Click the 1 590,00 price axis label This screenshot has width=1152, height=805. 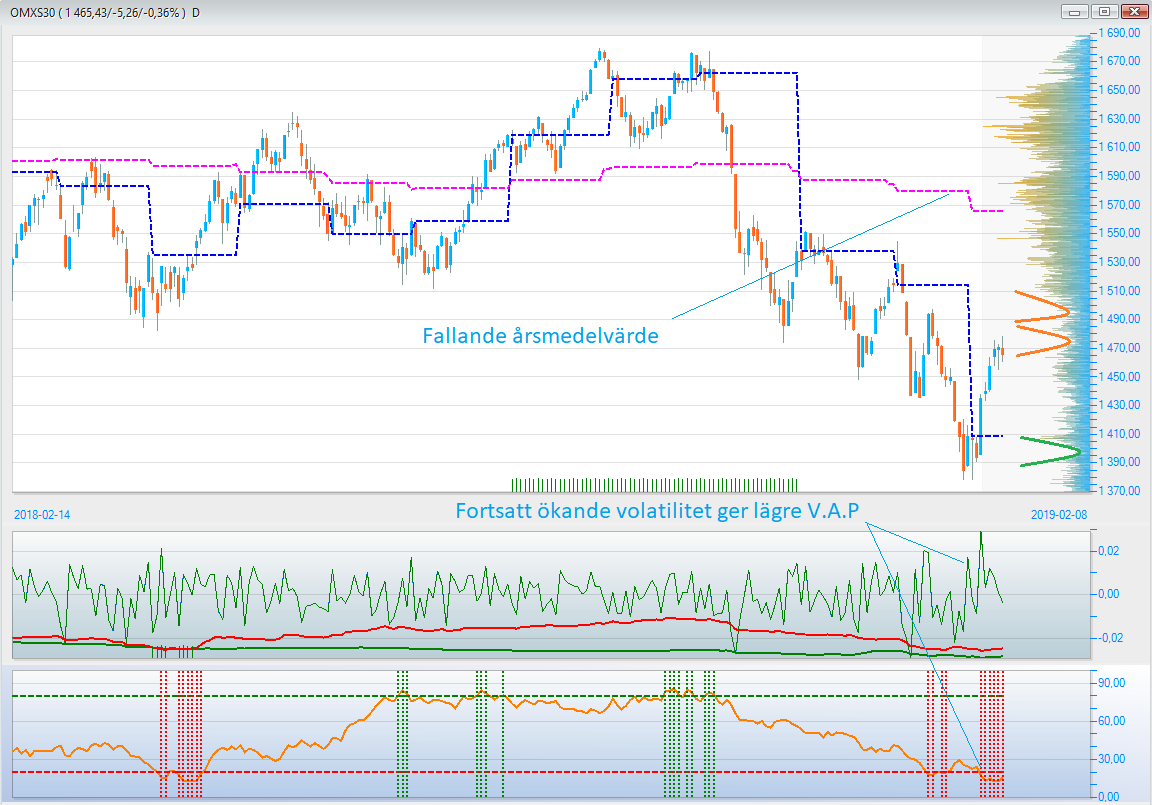(x=1120, y=176)
